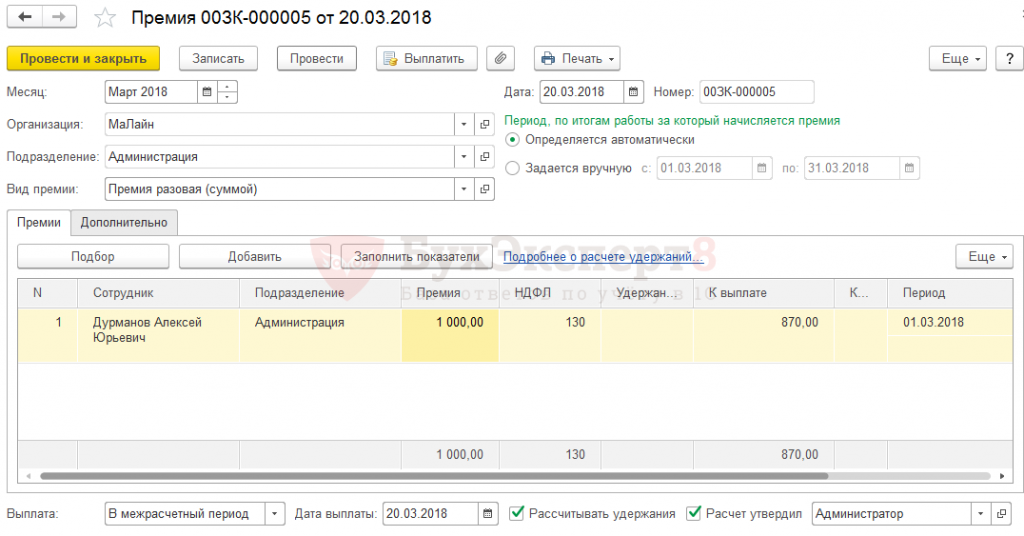Click the Сотрудник column header

[x=158, y=293]
